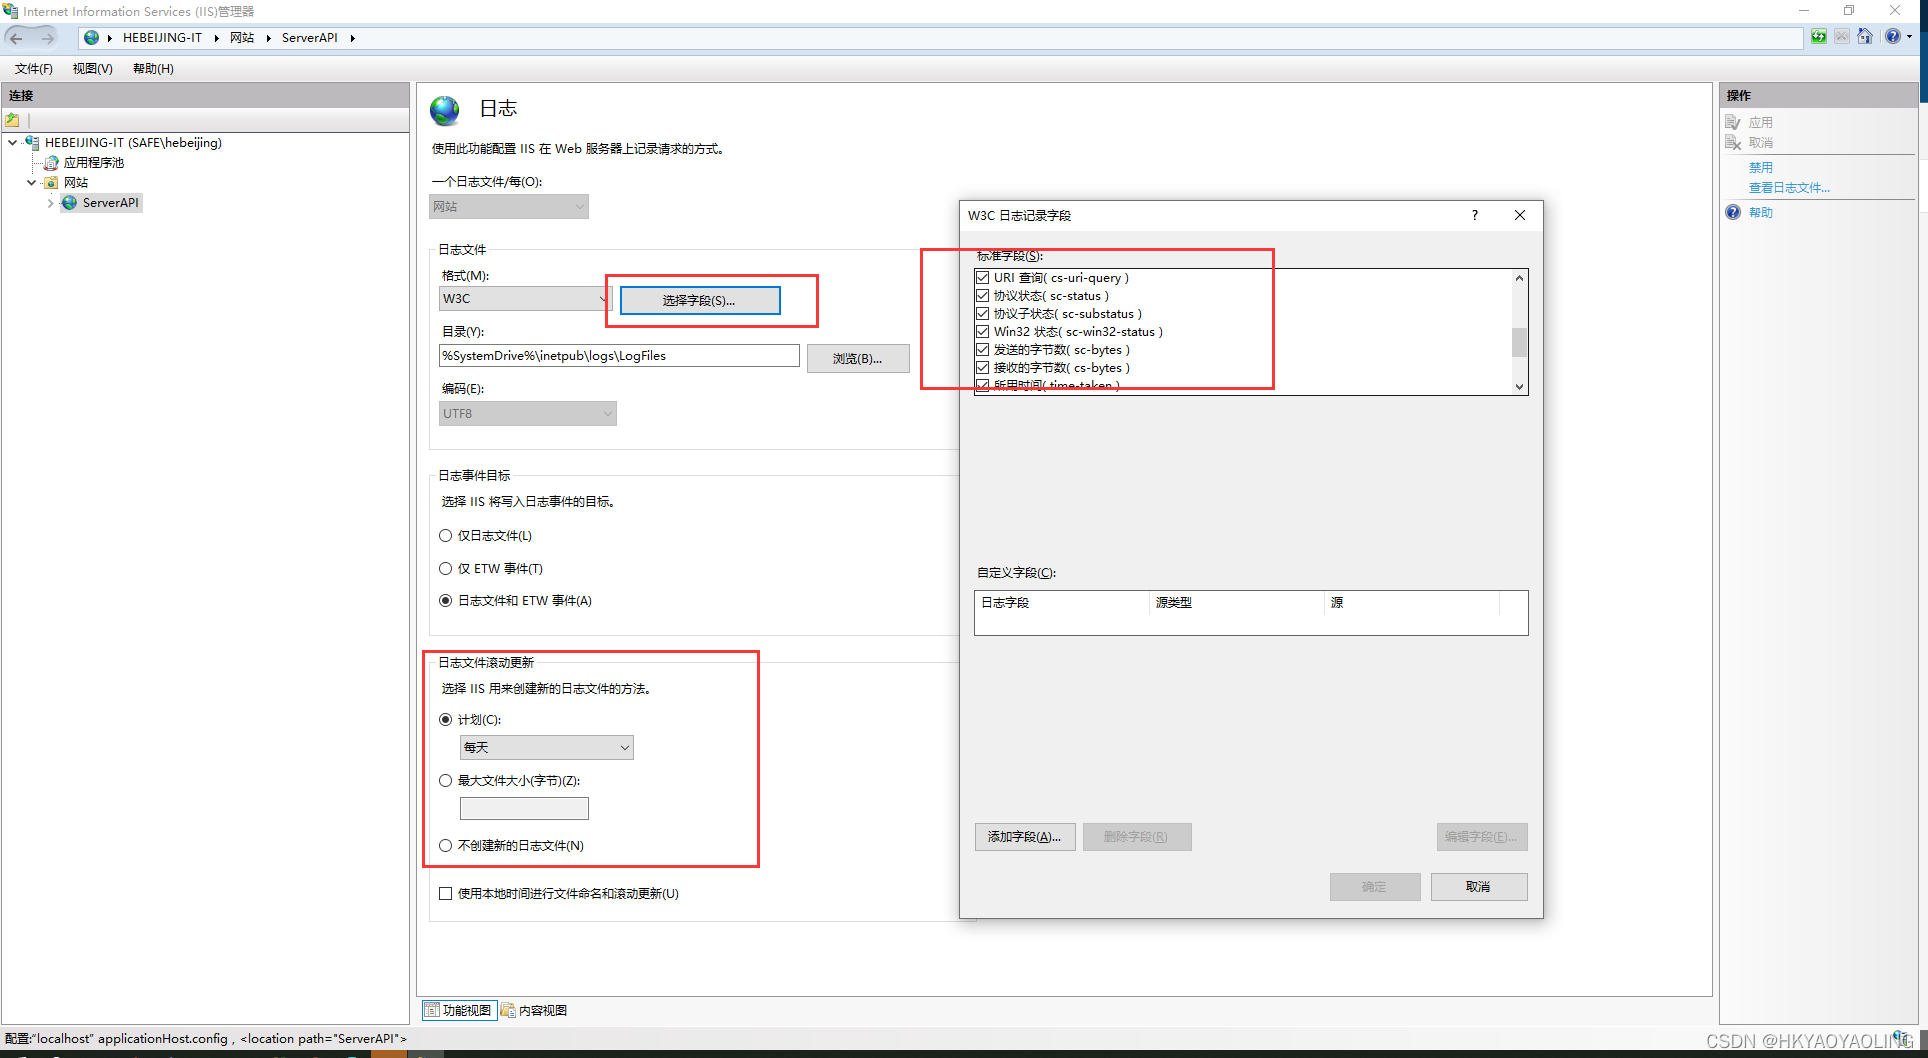Screen dimensions: 1928x1058
Task: Select '不创建新的日志文件' radio option
Action: (x=446, y=846)
